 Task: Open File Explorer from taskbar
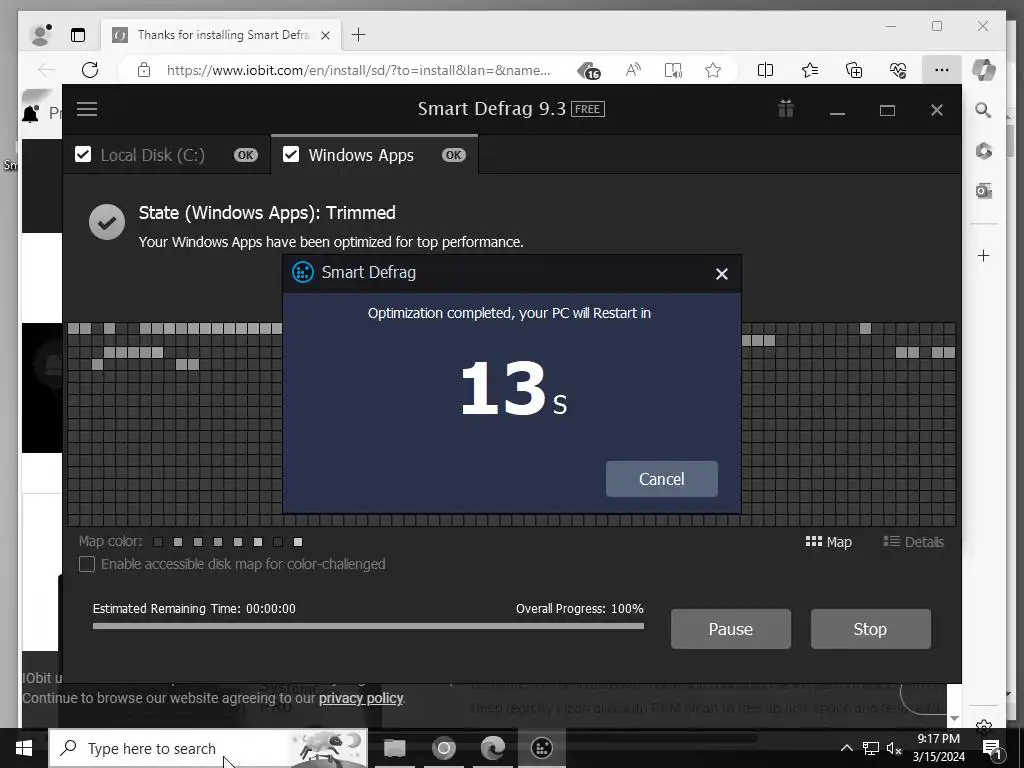[x=394, y=748]
